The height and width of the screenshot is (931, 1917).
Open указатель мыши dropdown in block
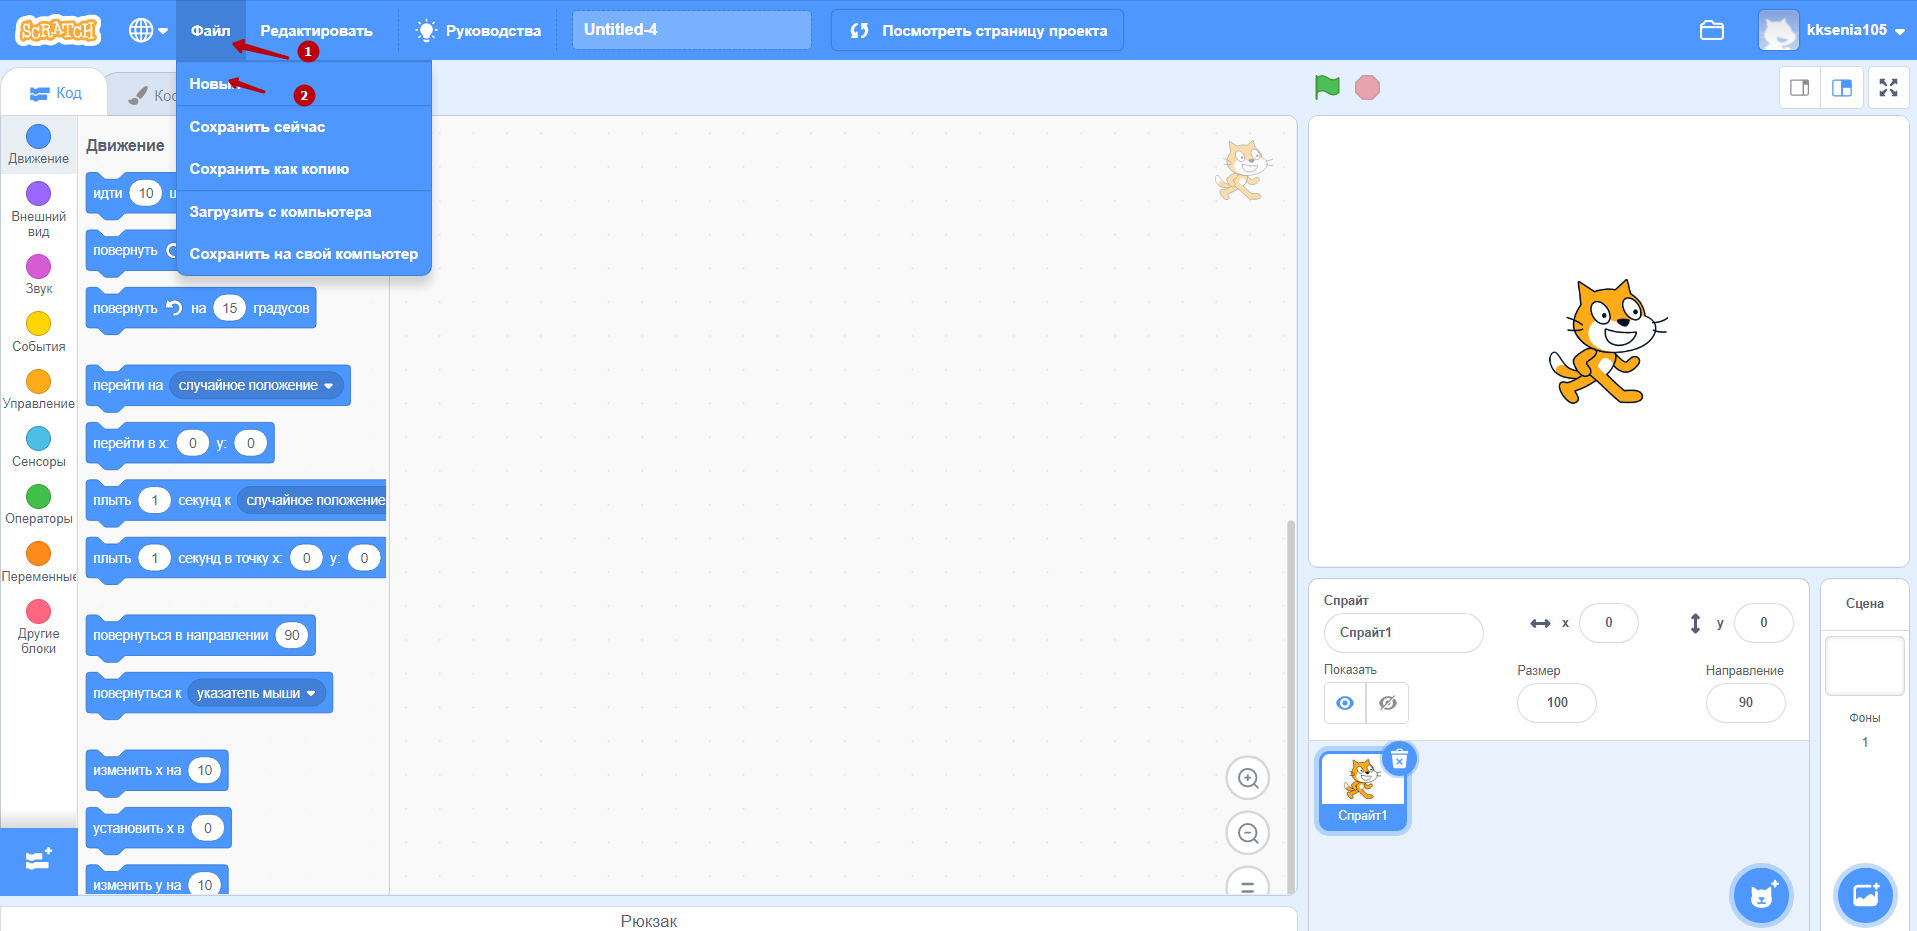coord(257,693)
